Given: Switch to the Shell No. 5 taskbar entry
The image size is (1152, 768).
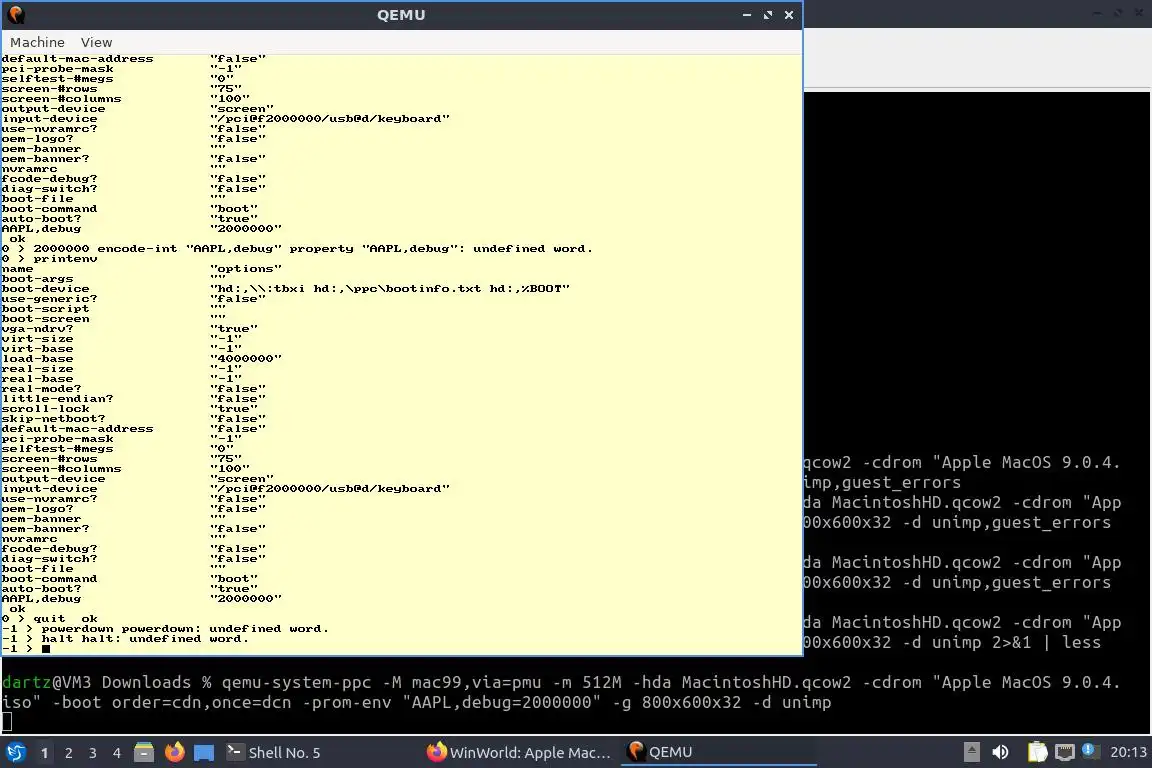Looking at the screenshot, I should (273, 753).
